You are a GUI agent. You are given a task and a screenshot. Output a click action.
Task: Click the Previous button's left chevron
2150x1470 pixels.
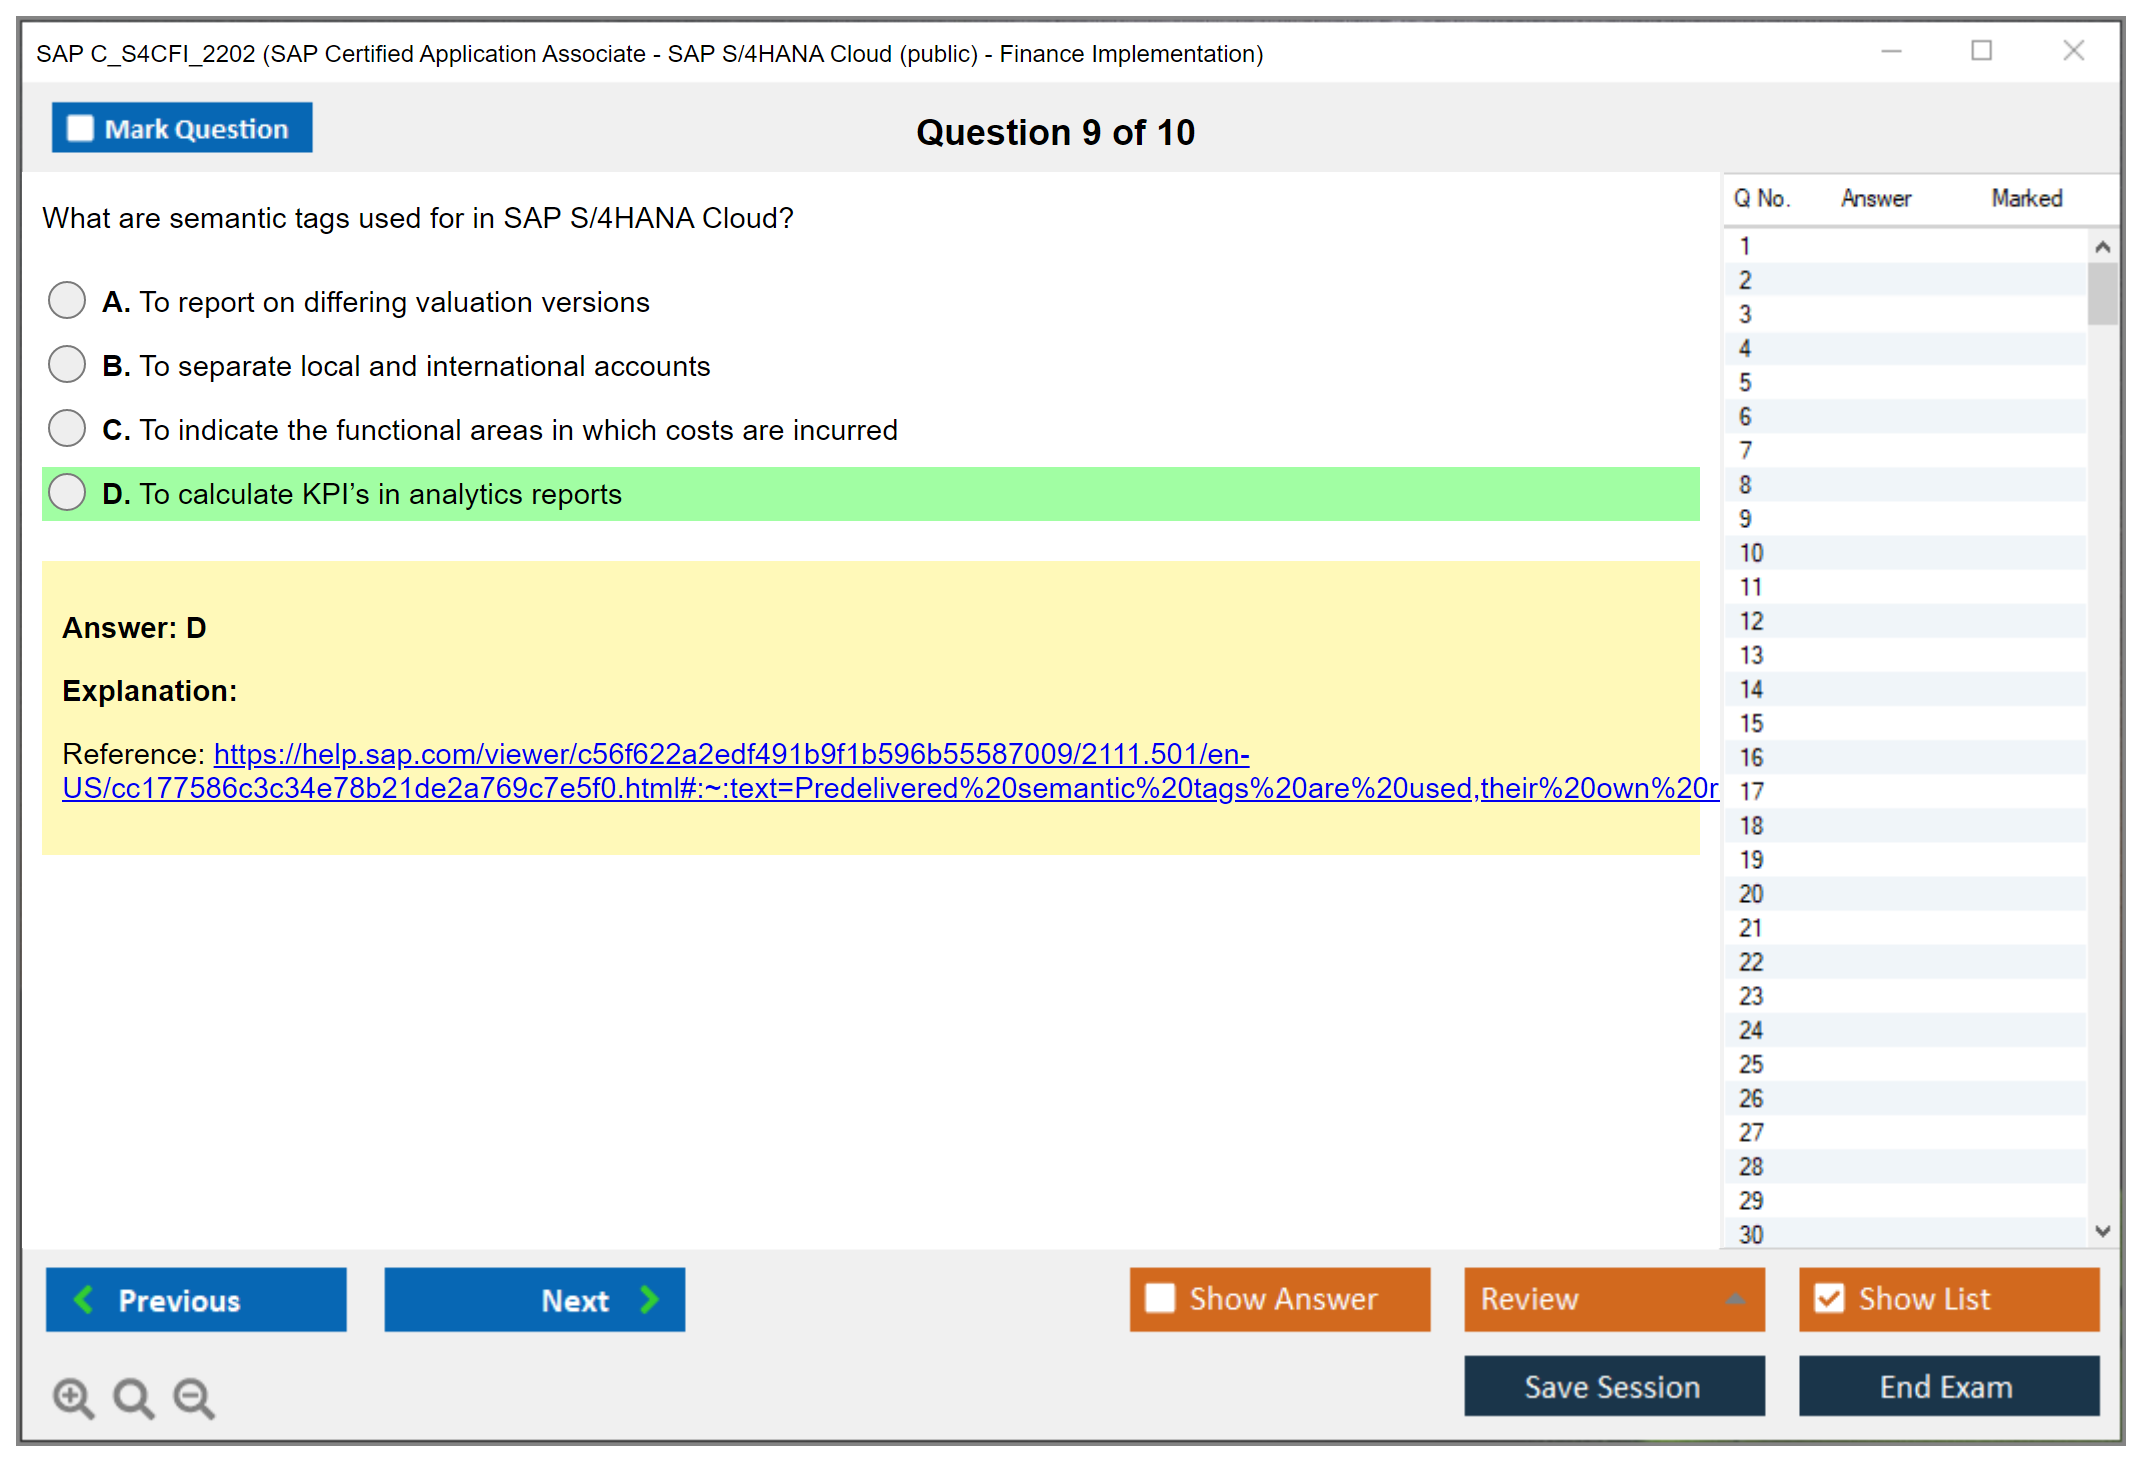tap(84, 1299)
